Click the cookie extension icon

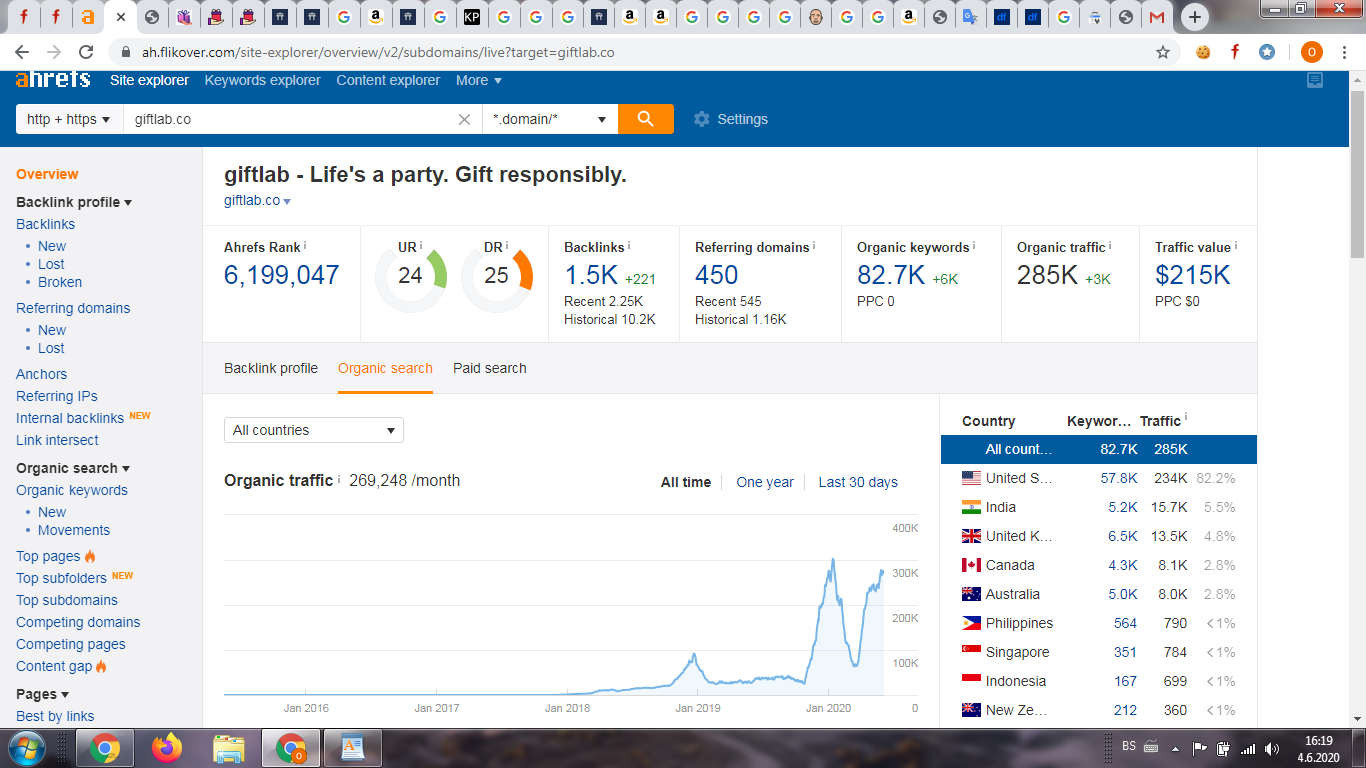point(1203,52)
